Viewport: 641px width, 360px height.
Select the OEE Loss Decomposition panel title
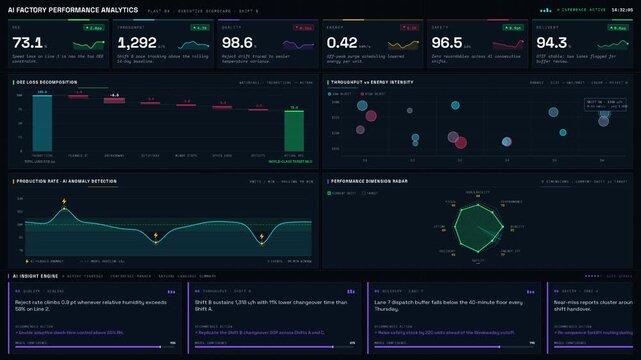(x=47, y=82)
